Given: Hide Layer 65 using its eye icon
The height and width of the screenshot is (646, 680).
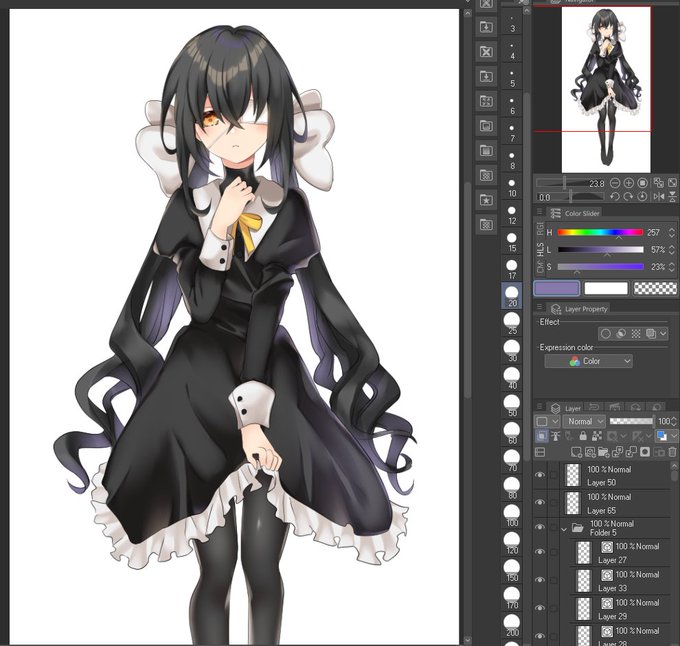Looking at the screenshot, I should click(540, 502).
